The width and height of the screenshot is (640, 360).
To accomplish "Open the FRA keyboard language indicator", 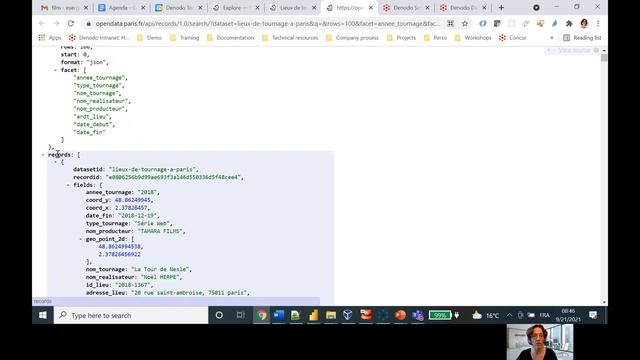I will [x=544, y=315].
